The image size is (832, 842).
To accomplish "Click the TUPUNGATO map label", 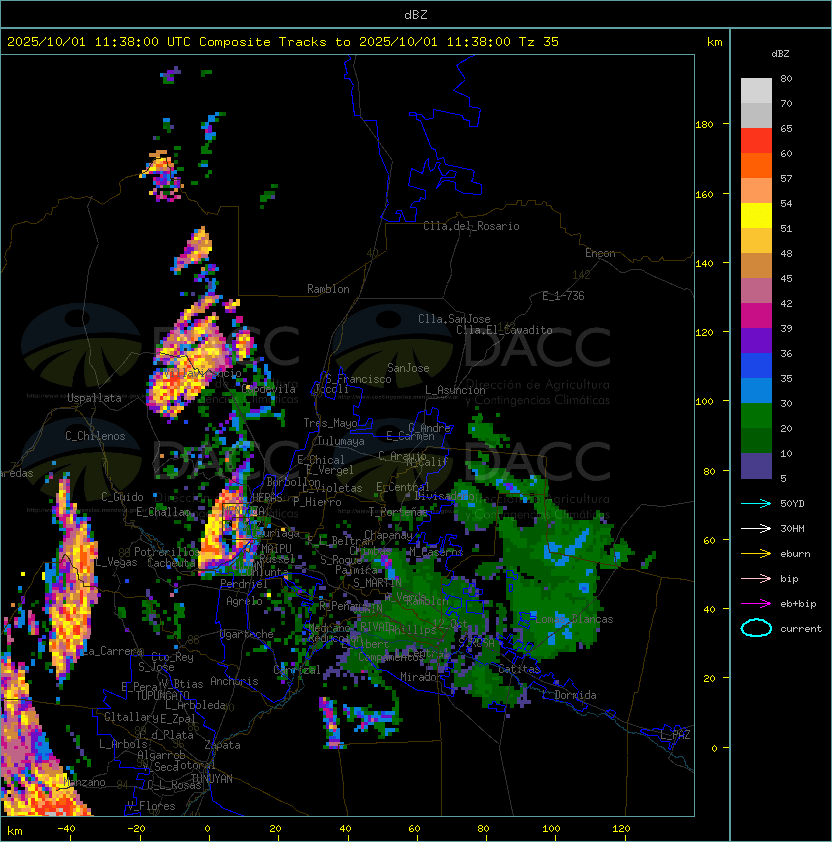I will (x=162, y=696).
